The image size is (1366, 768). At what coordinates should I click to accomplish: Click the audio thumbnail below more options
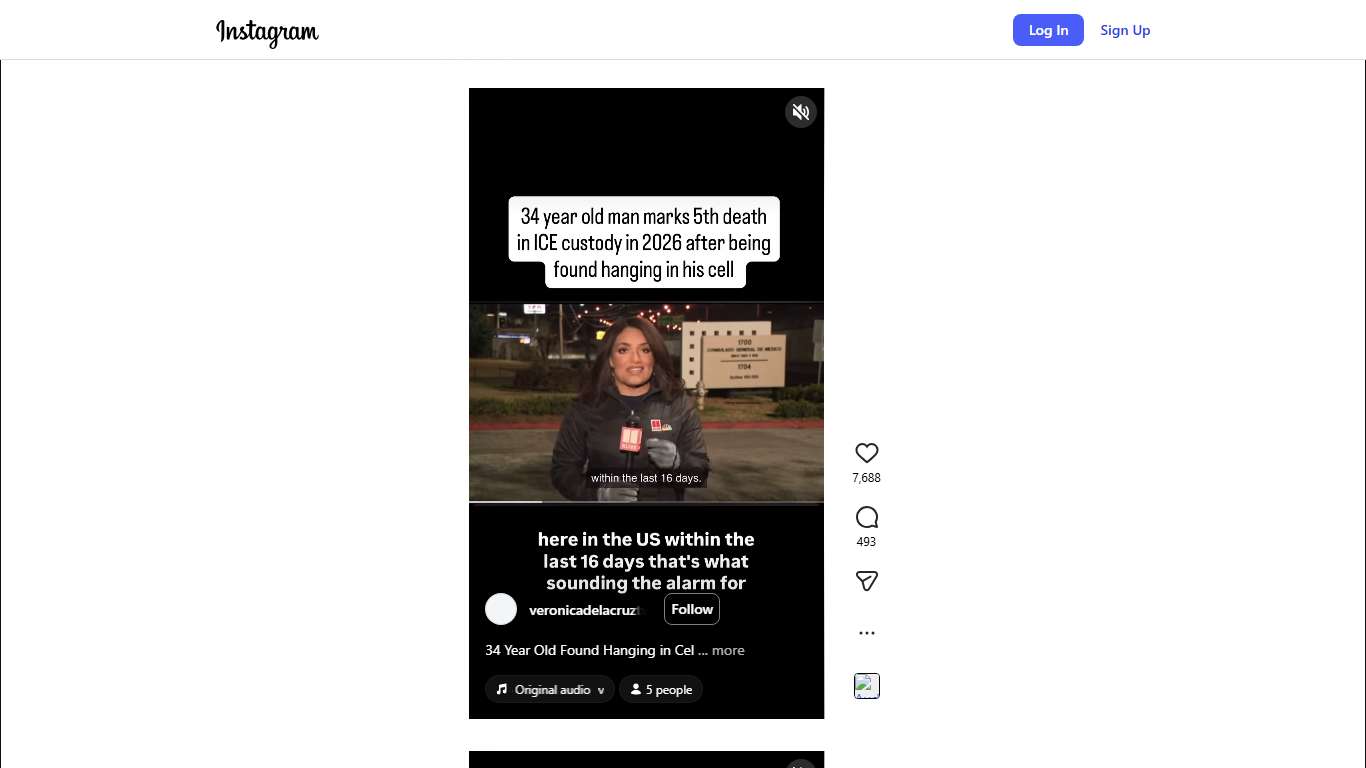[x=867, y=686]
